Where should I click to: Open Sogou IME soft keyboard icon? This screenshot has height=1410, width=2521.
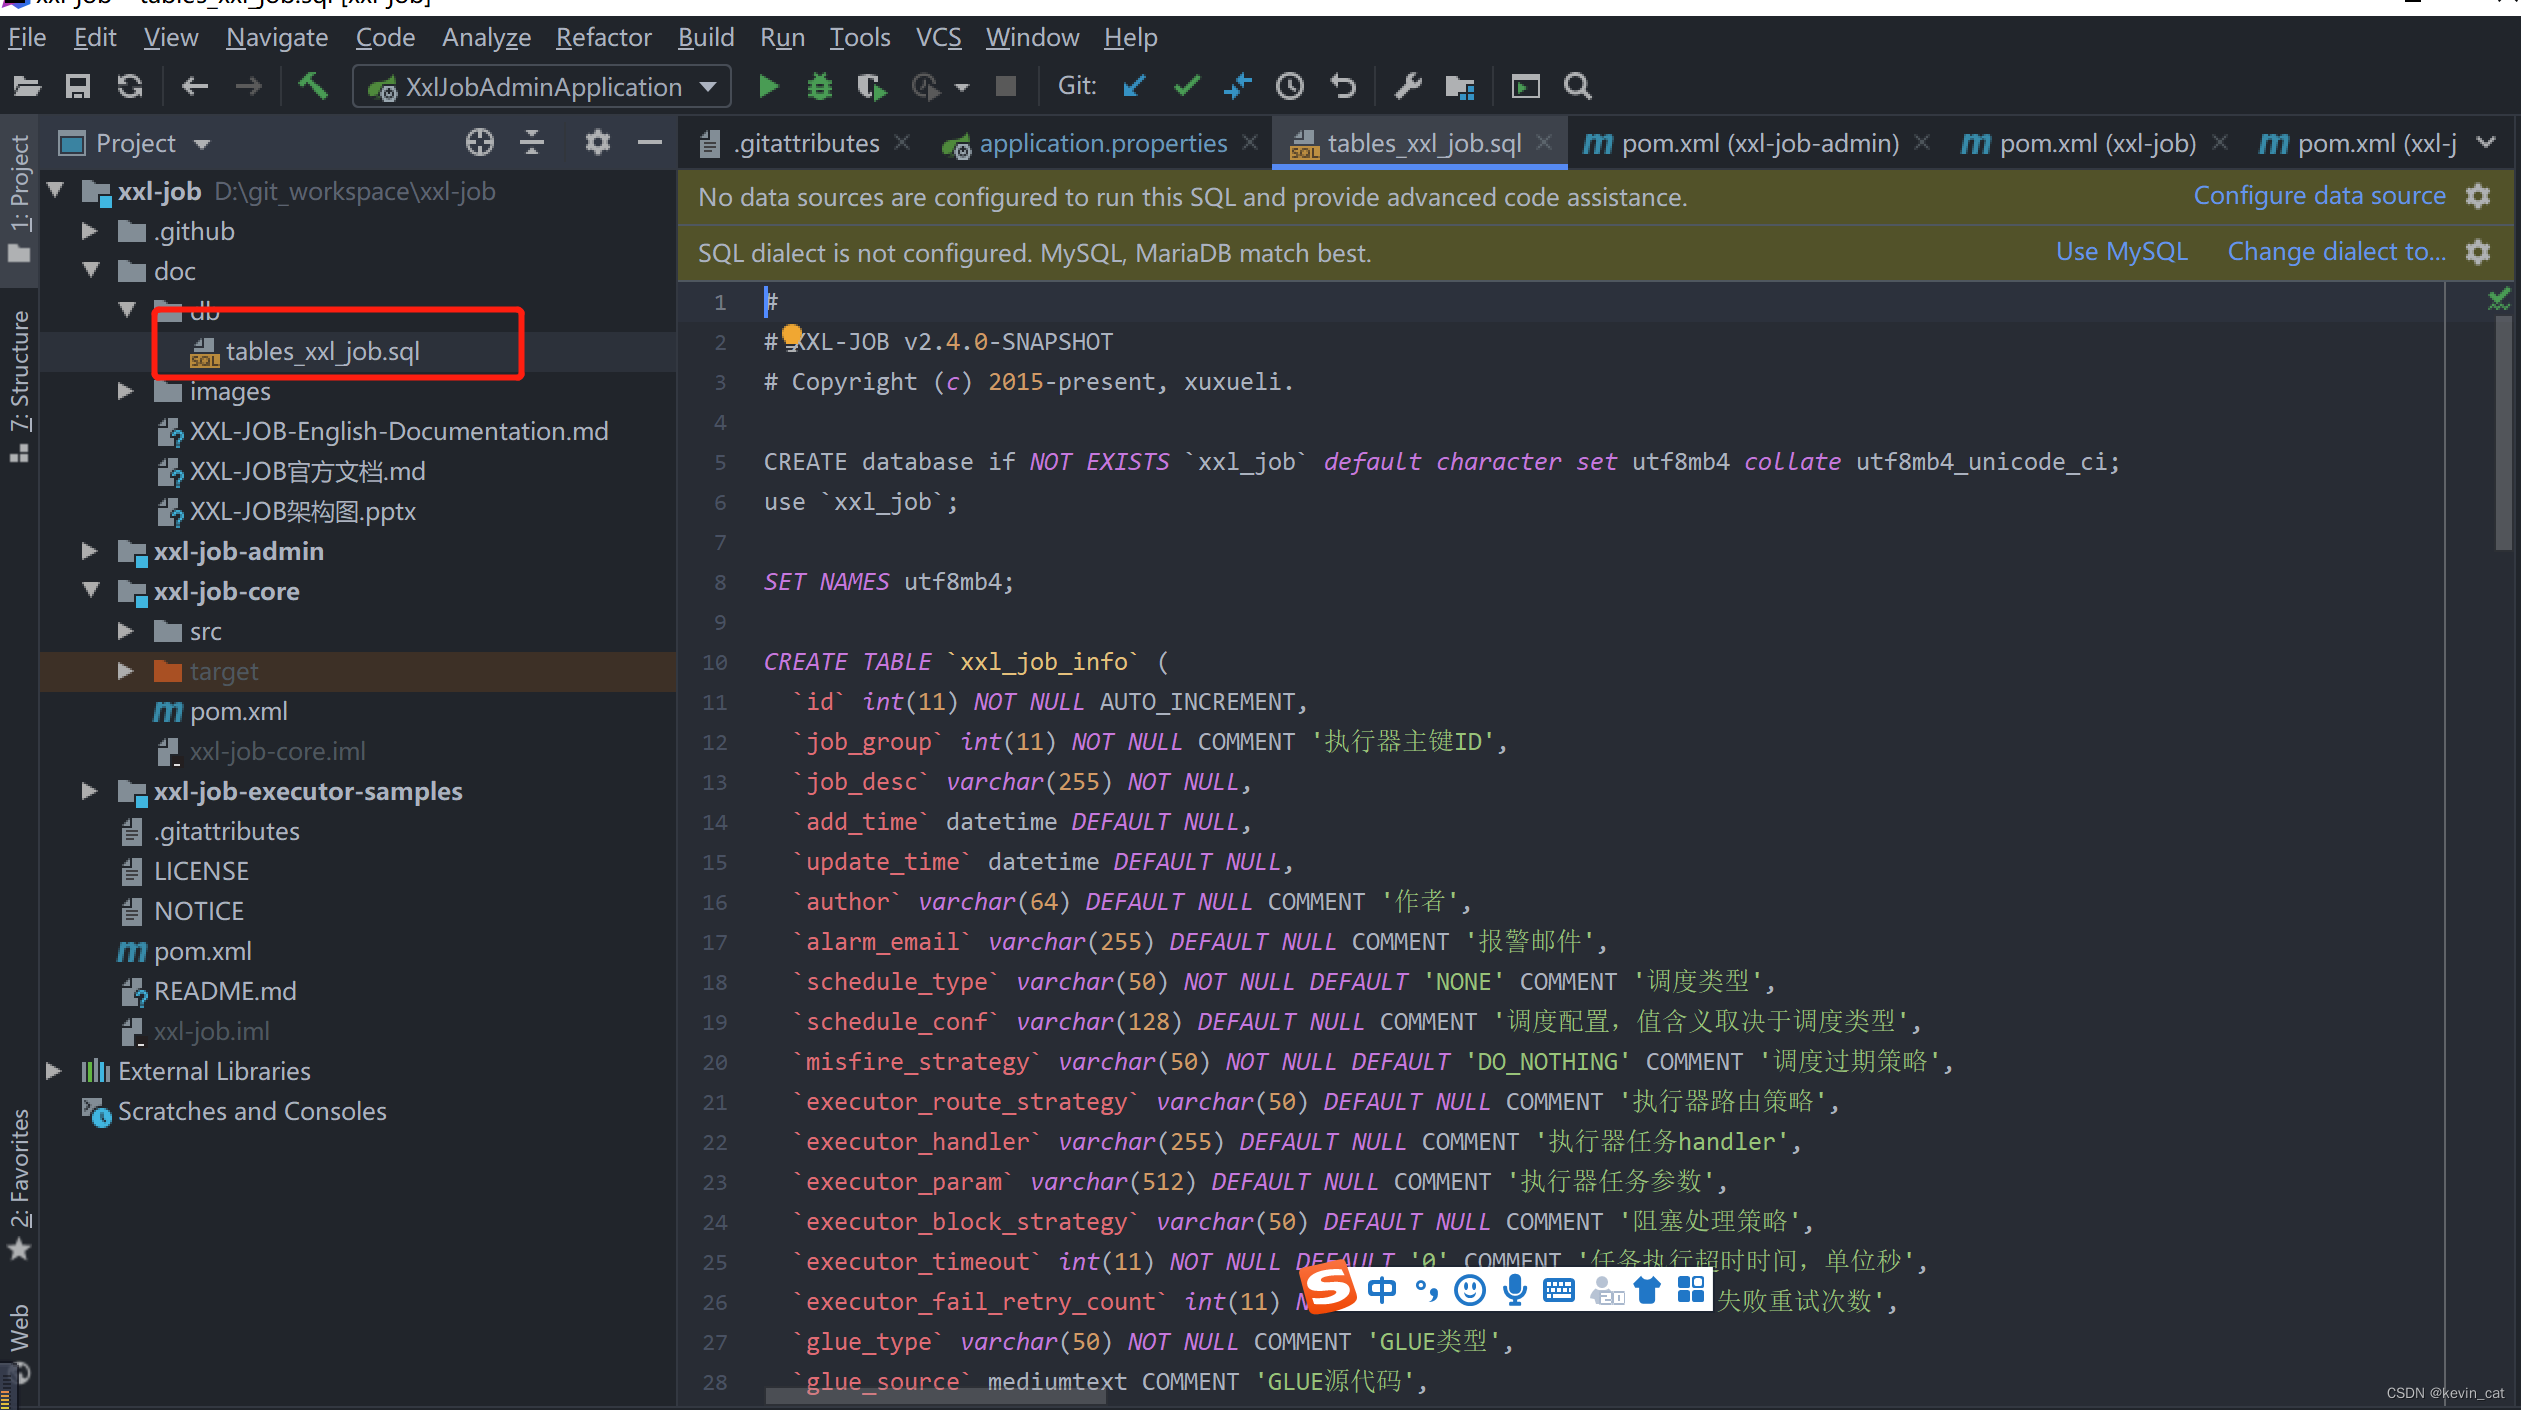(x=1559, y=1290)
